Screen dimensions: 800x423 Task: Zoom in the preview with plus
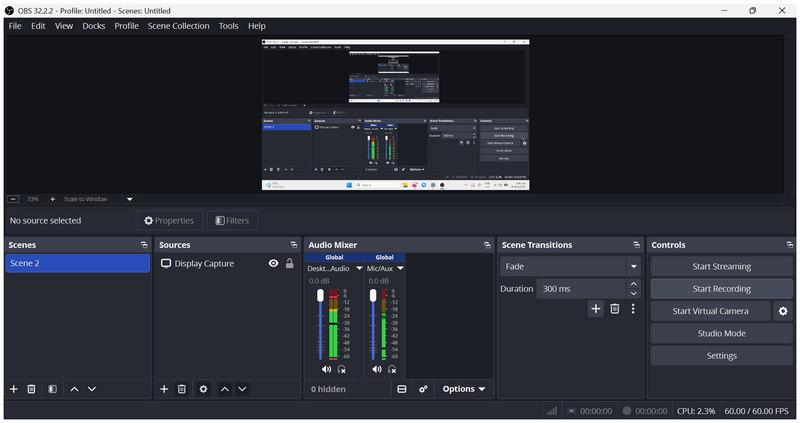53,199
